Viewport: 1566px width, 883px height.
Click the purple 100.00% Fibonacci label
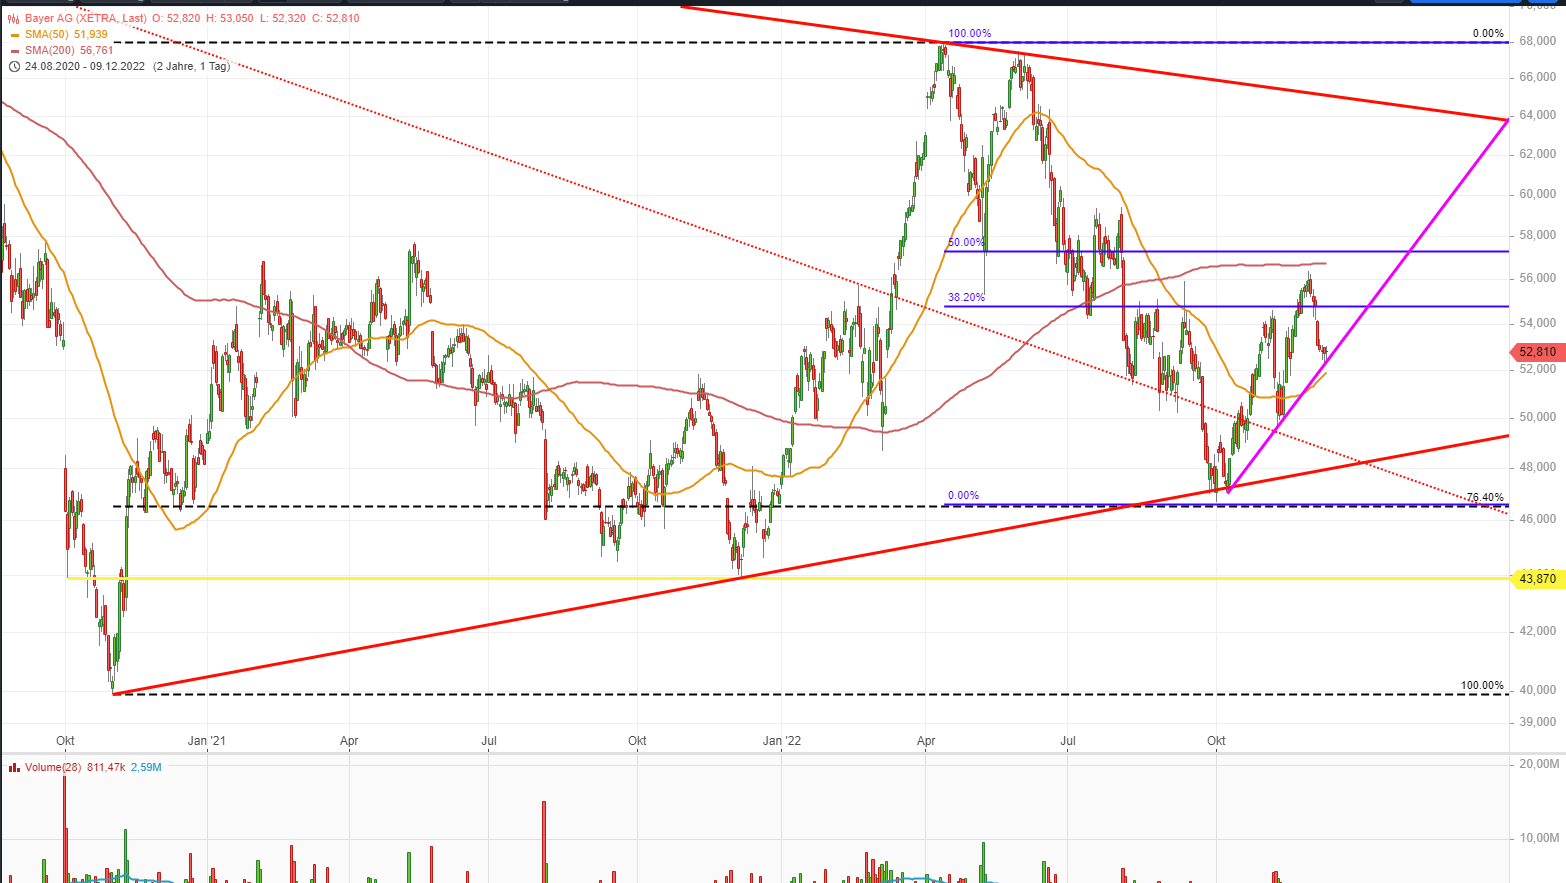[970, 34]
